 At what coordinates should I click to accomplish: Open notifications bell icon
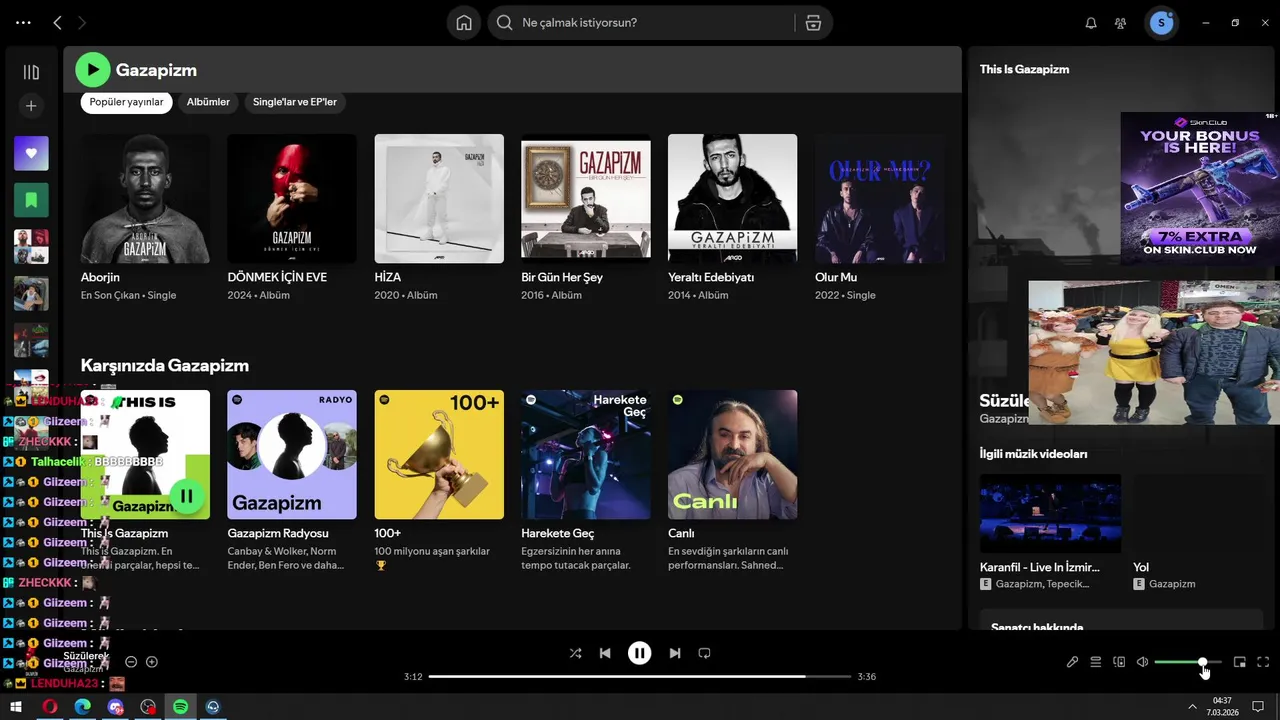point(1091,23)
